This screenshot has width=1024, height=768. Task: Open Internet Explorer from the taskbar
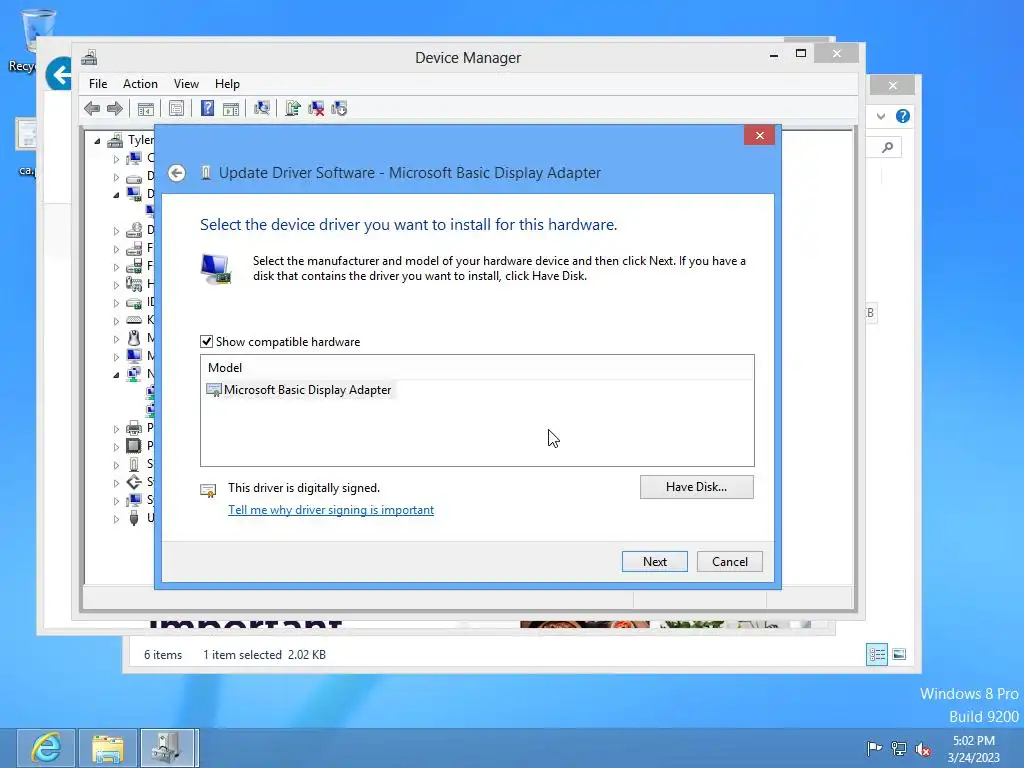[46, 748]
